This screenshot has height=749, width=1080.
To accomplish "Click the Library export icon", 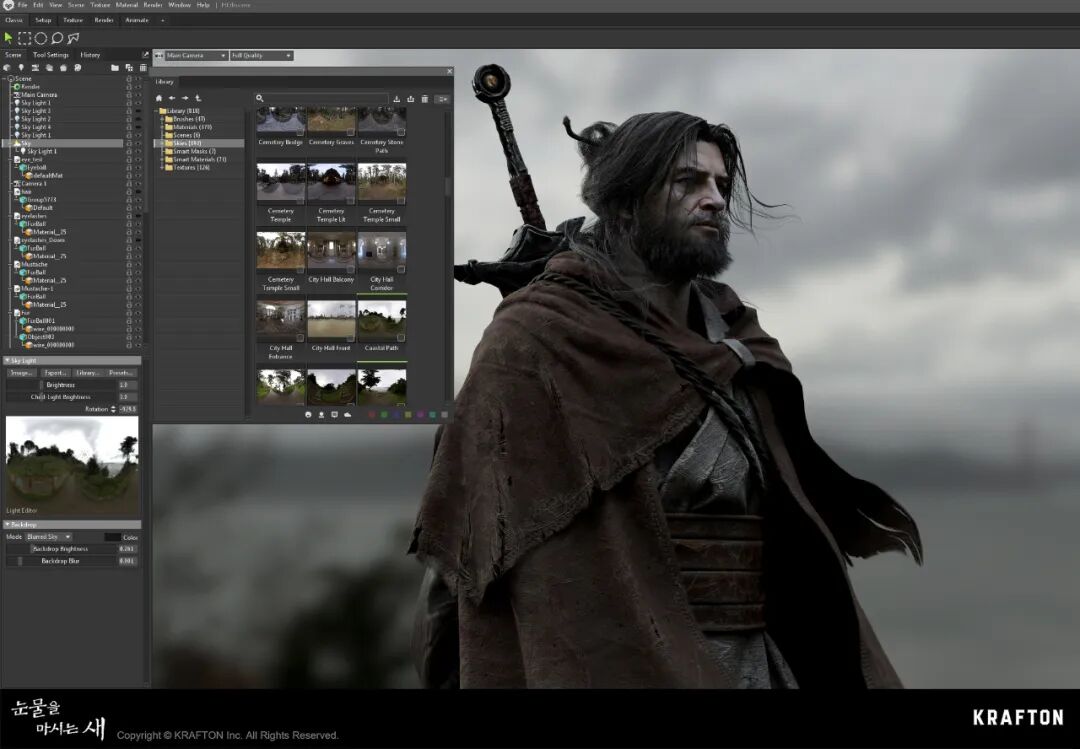I will (x=411, y=99).
